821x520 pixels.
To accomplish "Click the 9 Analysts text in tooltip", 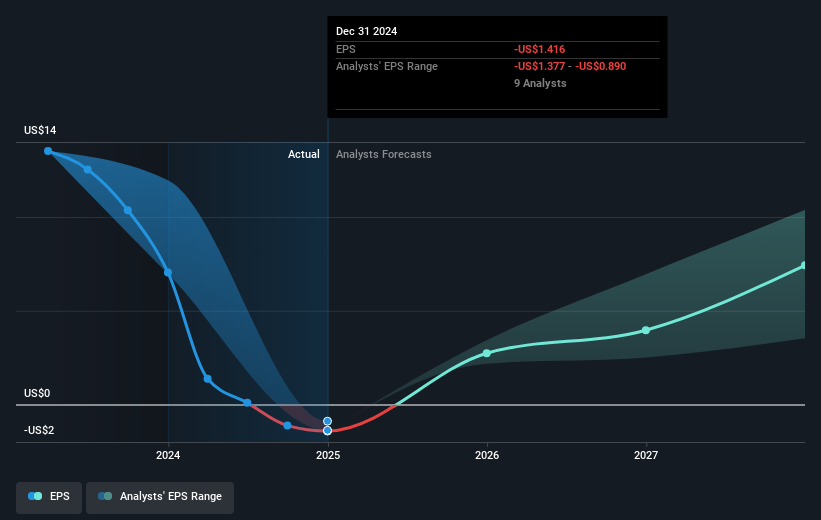I will point(540,83).
